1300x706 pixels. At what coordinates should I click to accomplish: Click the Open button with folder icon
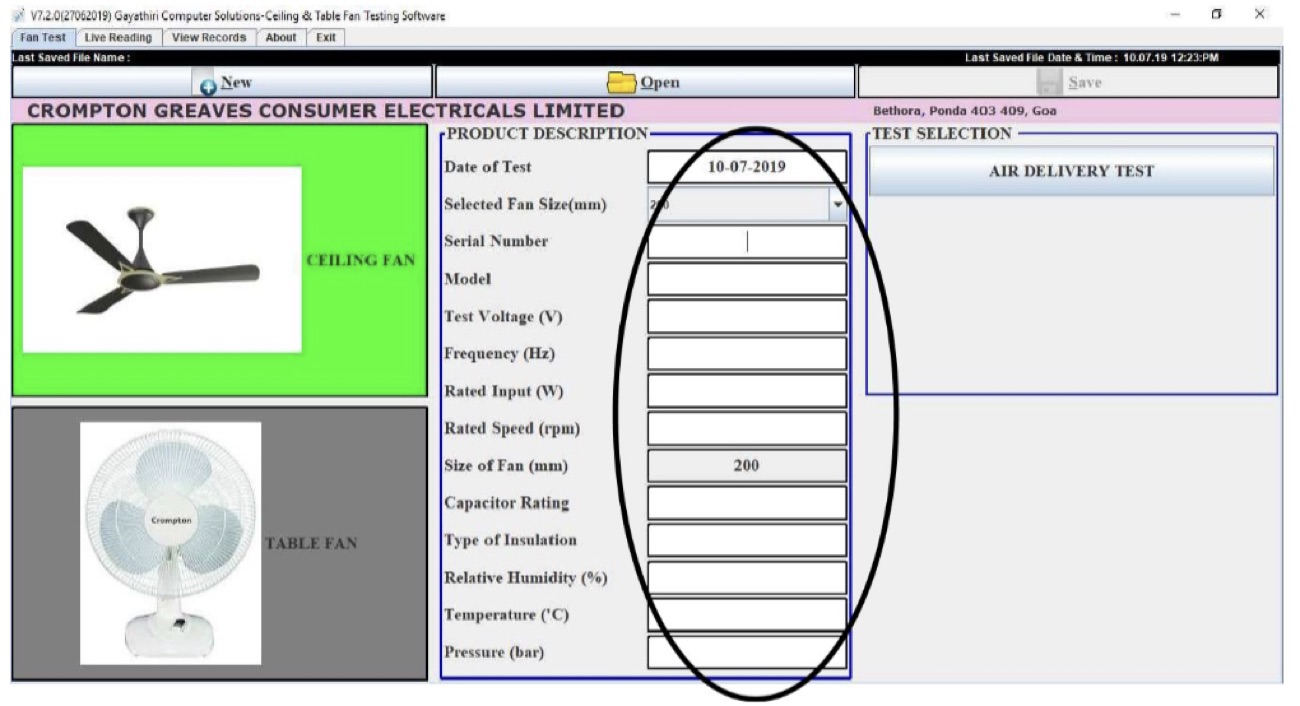(x=645, y=82)
